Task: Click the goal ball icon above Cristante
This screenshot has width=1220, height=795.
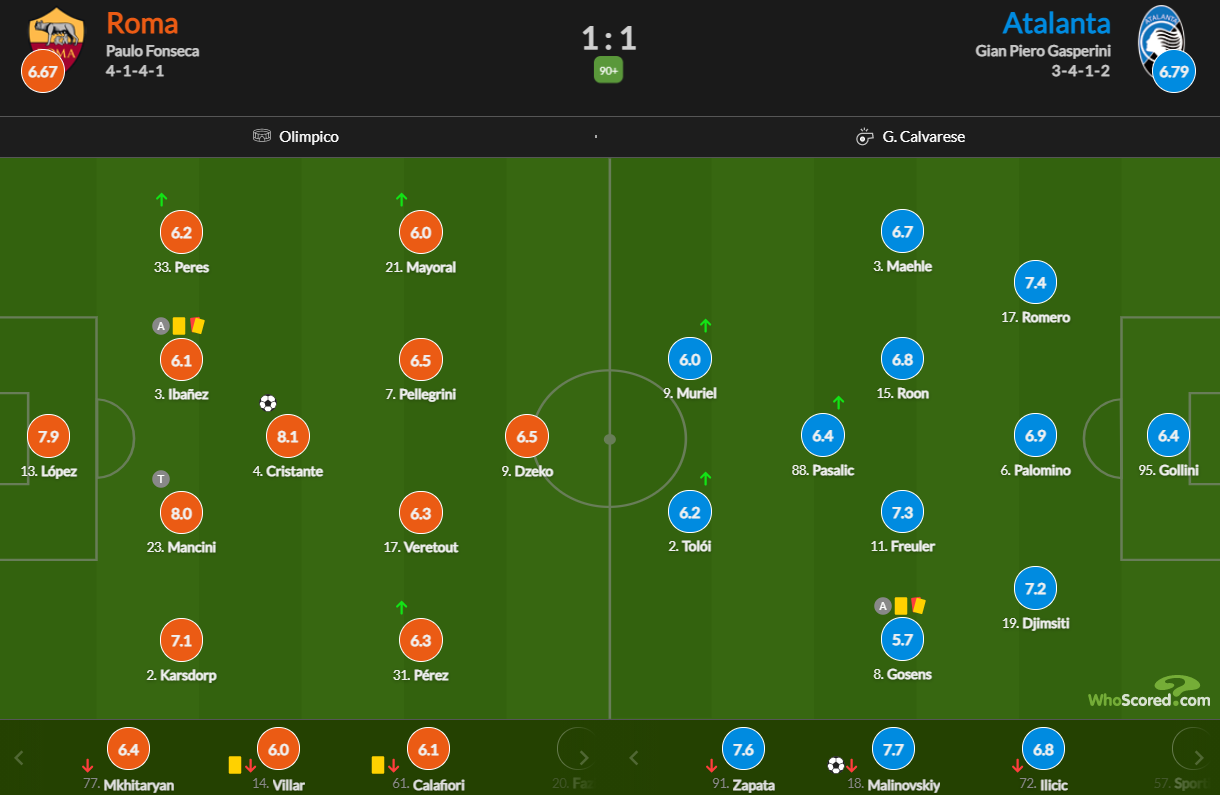Action: [x=267, y=404]
